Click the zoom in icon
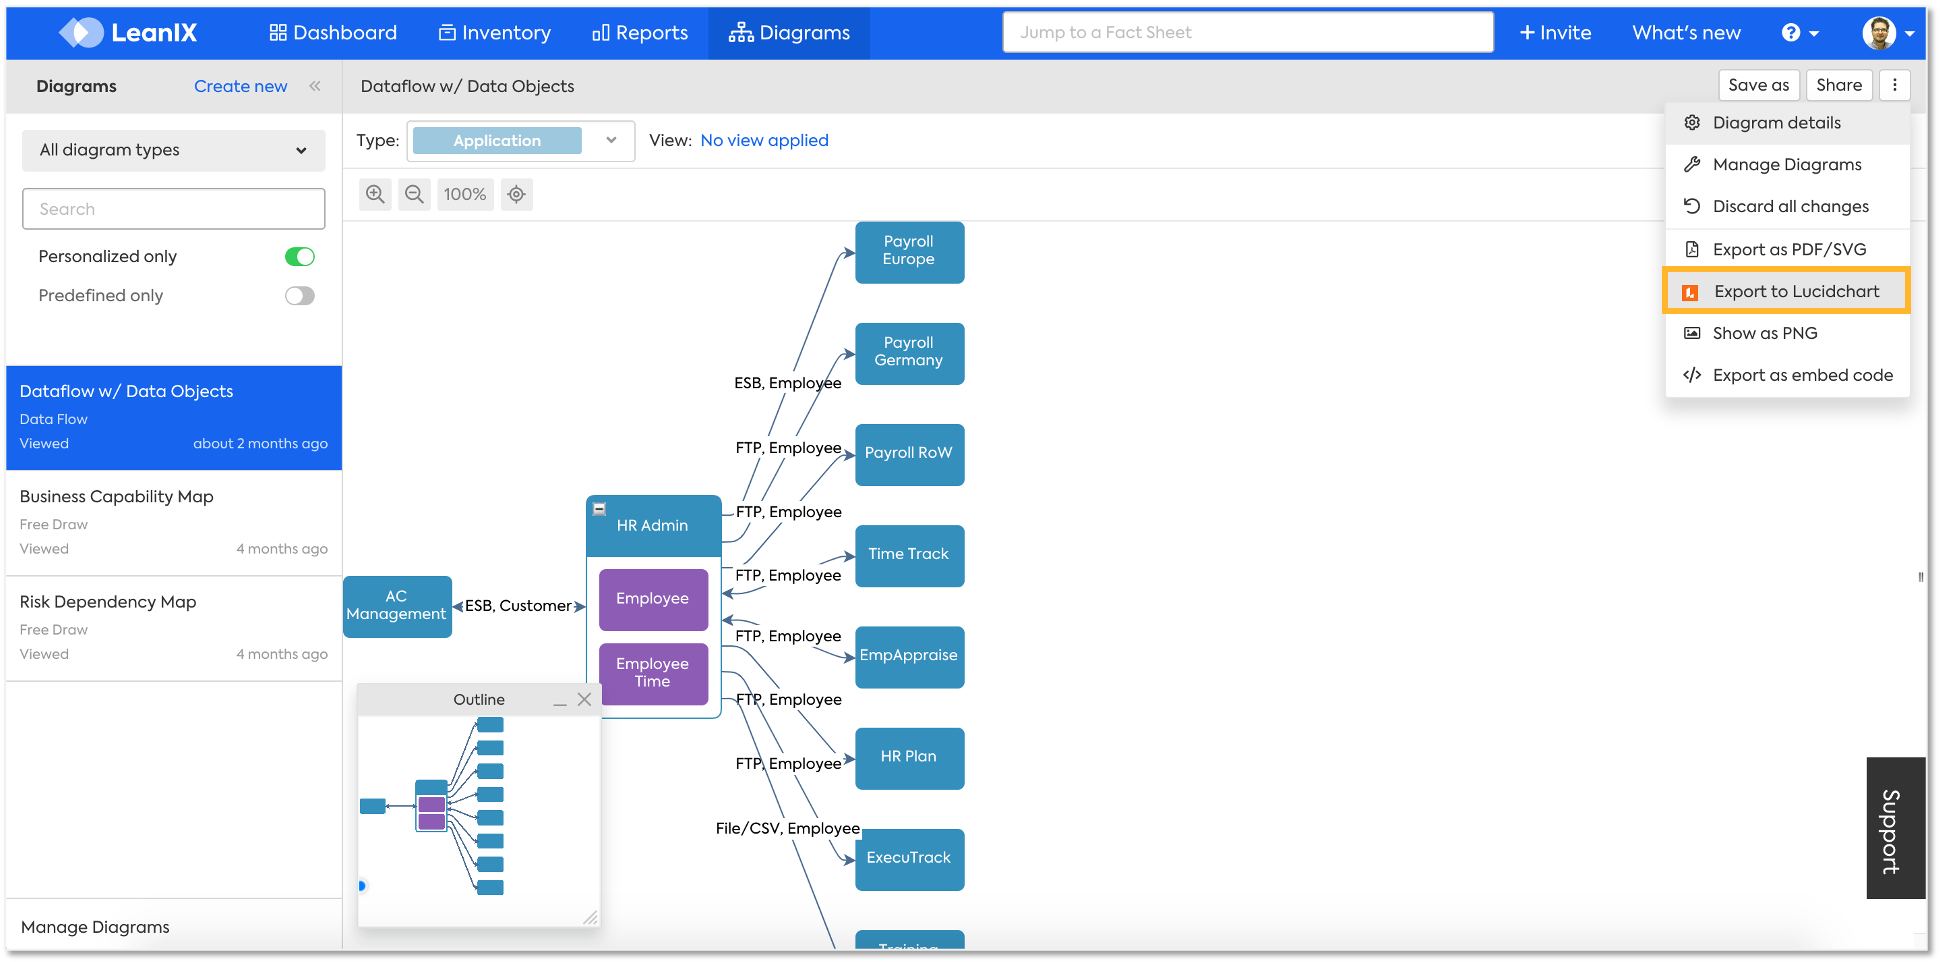 click(375, 194)
